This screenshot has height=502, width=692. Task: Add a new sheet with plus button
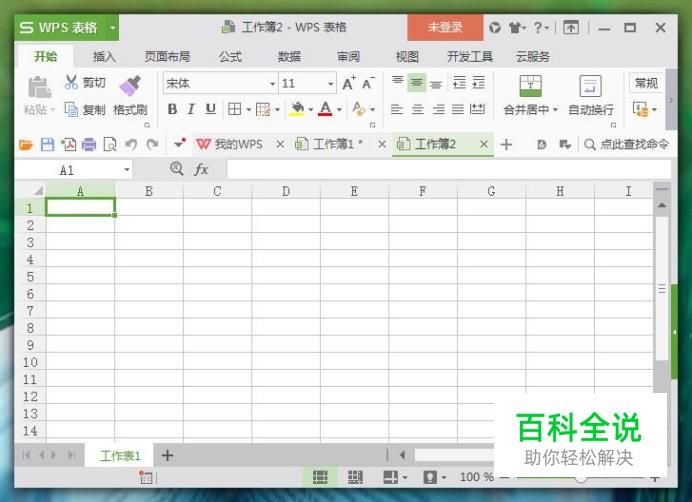point(167,455)
